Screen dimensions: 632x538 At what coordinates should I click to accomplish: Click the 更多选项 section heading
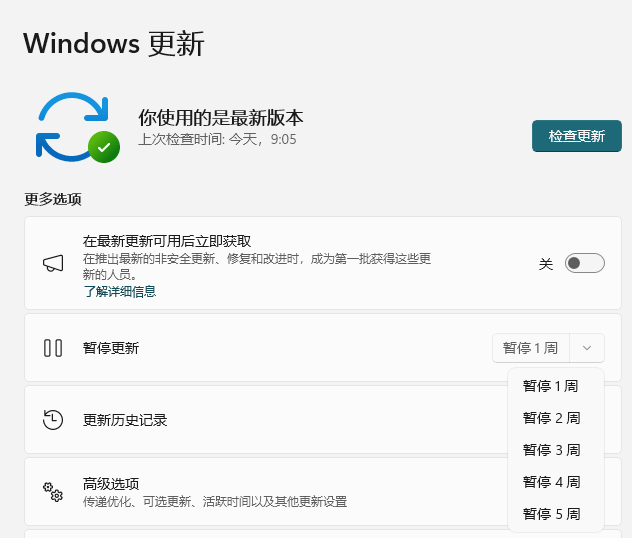(x=53, y=199)
